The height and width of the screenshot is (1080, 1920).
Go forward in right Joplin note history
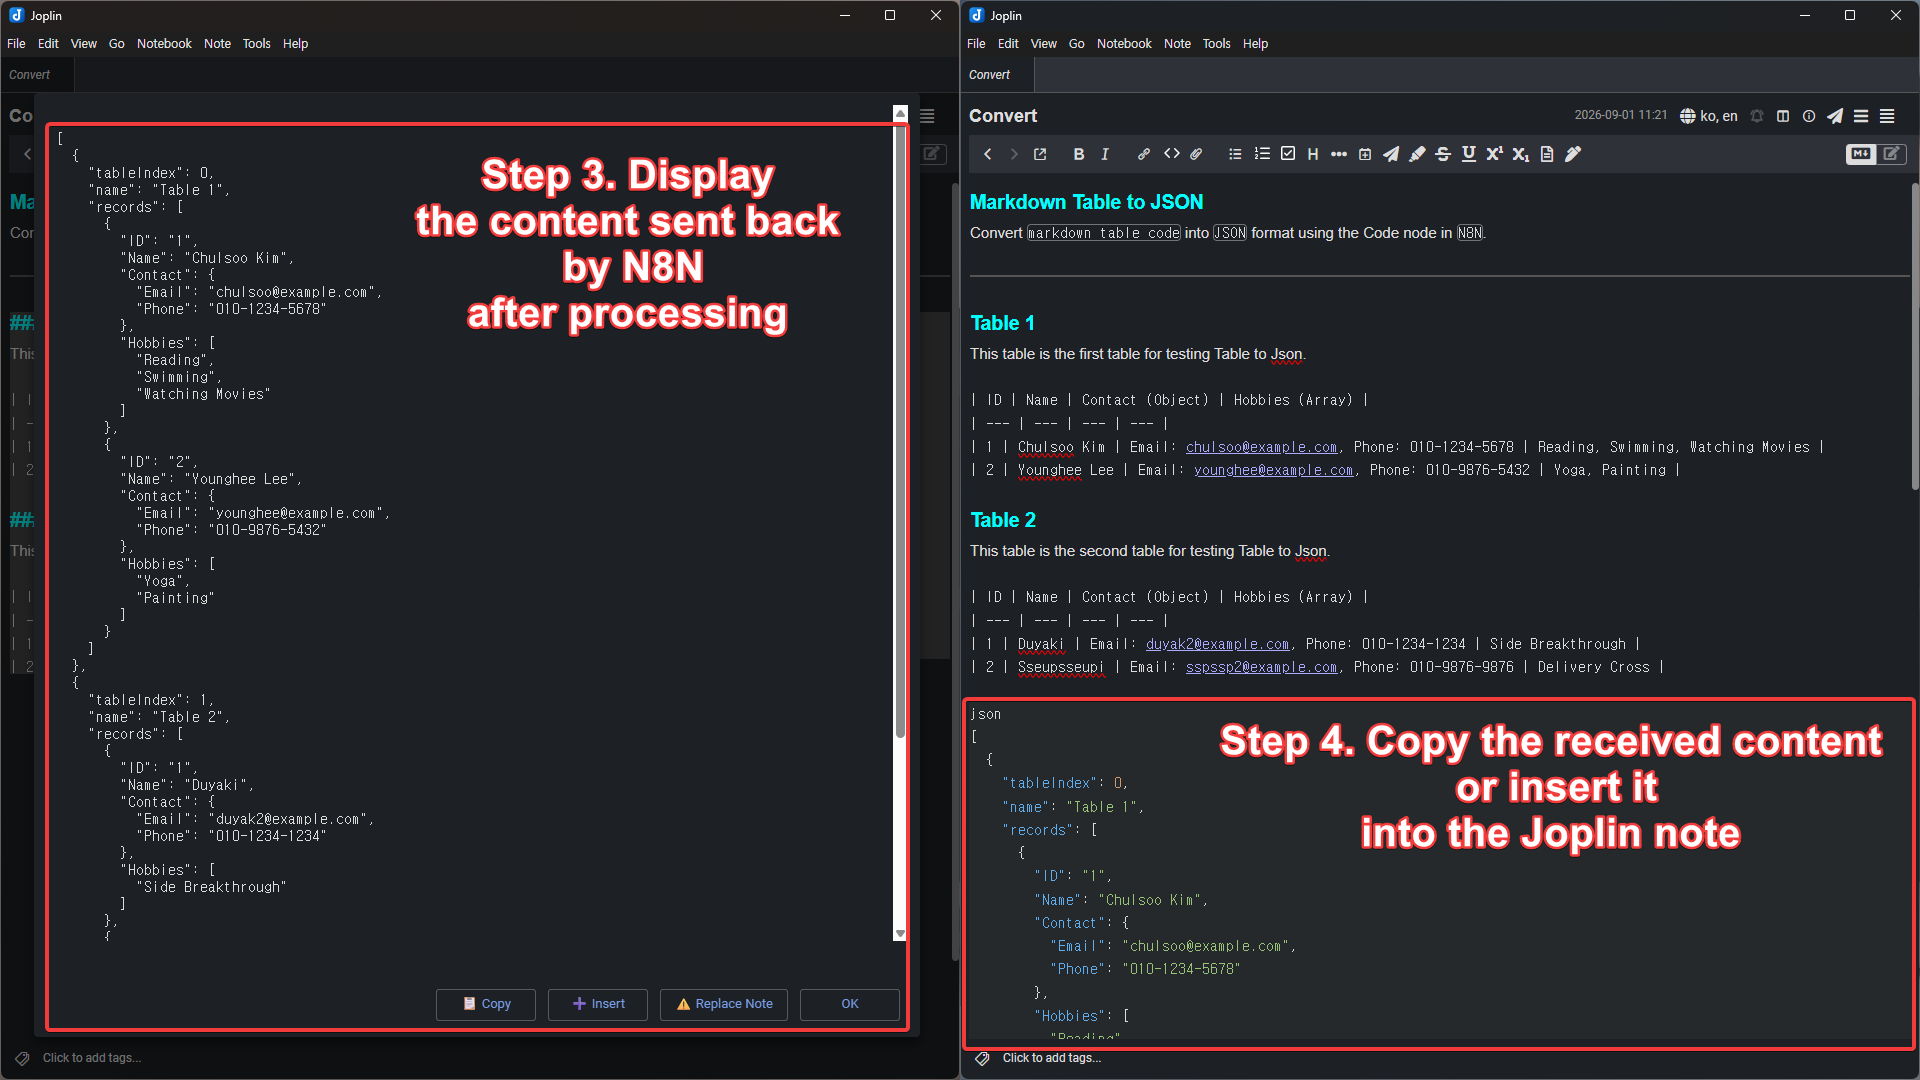(1014, 154)
